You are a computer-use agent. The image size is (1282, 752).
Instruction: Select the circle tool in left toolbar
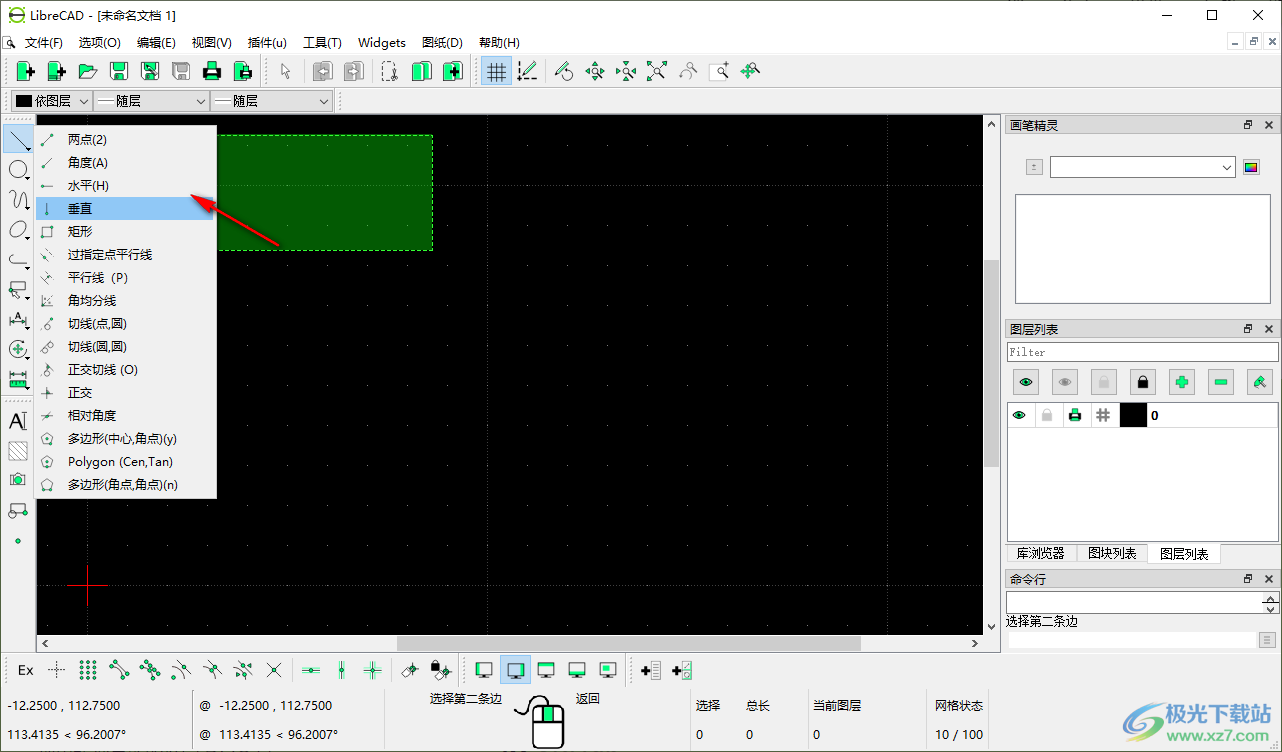tap(18, 169)
